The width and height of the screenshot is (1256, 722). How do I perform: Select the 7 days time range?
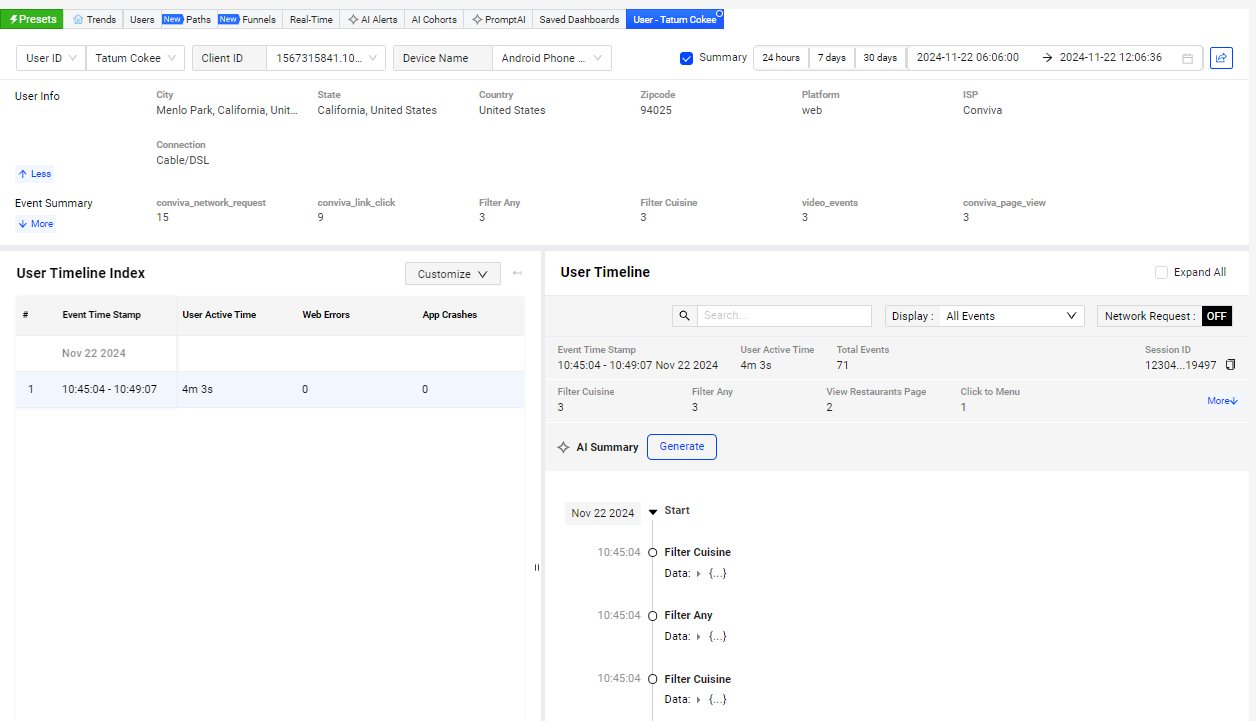coord(832,58)
